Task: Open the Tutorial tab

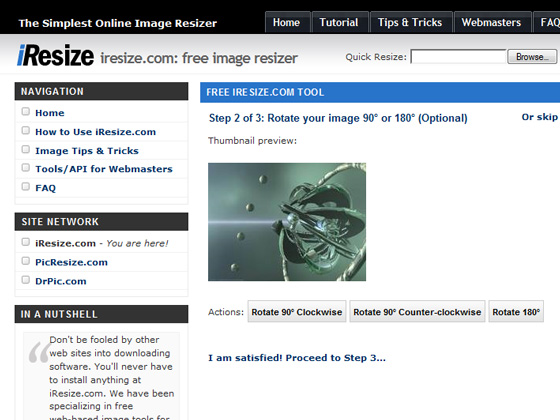Action: coord(339,22)
